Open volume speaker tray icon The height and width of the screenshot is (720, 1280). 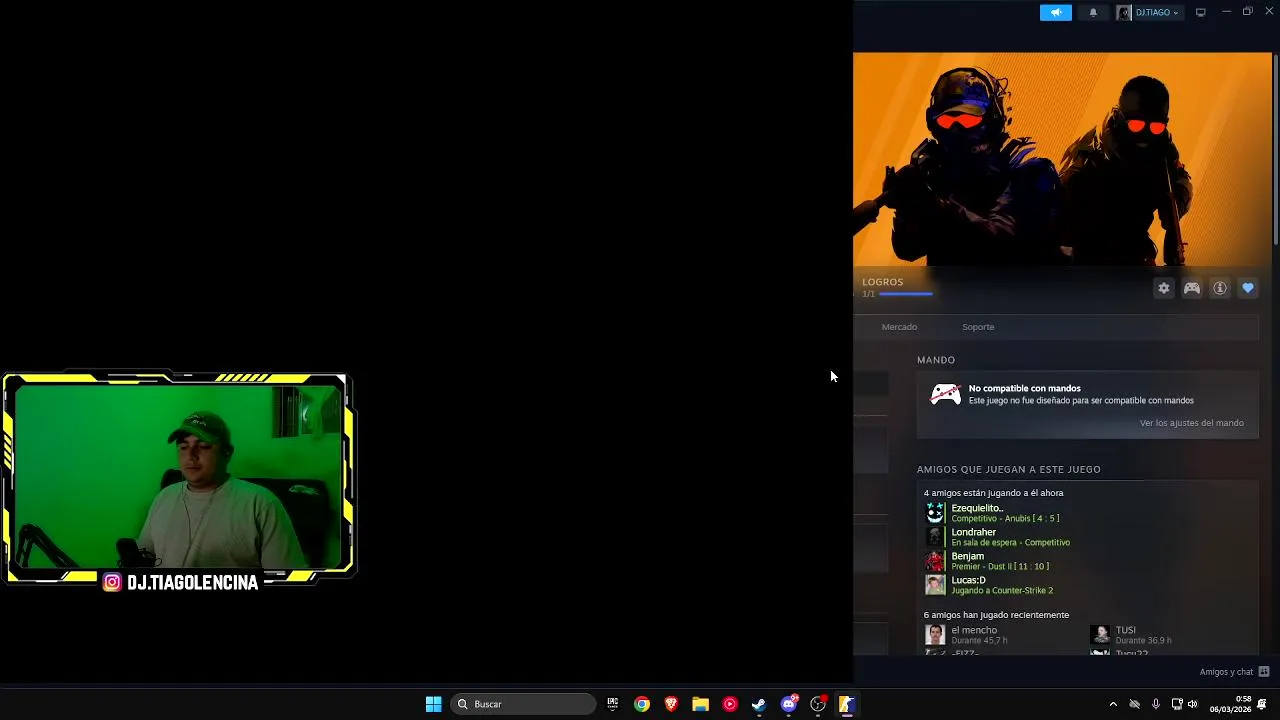(x=1192, y=704)
